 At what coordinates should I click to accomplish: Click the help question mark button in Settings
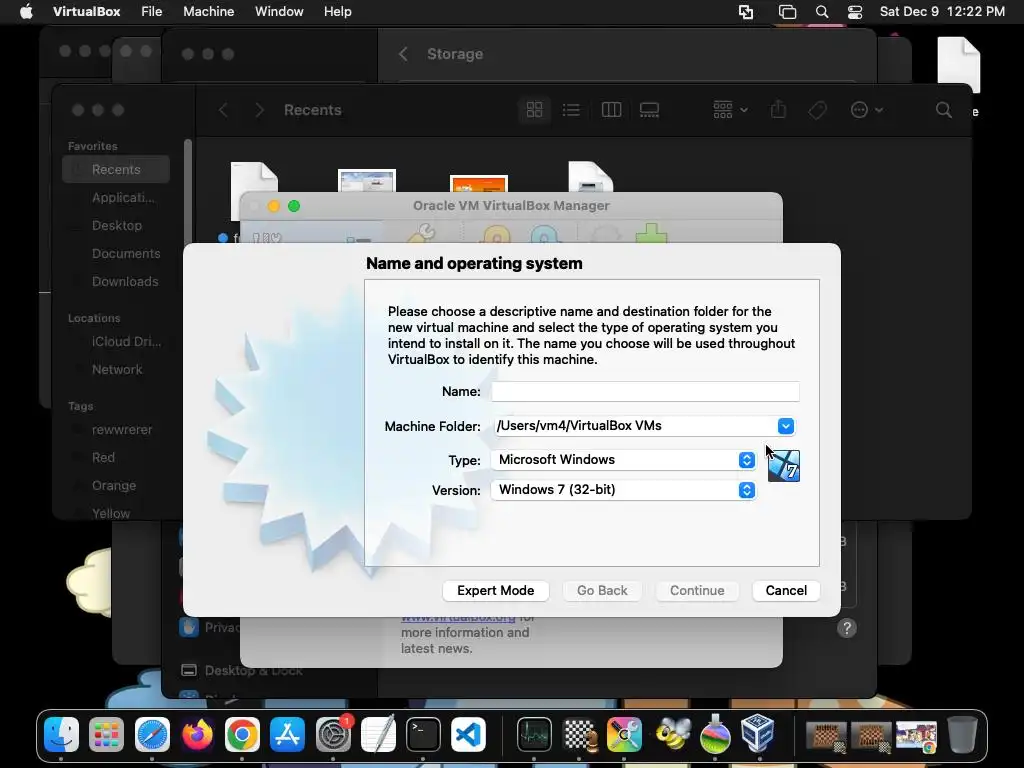(846, 628)
